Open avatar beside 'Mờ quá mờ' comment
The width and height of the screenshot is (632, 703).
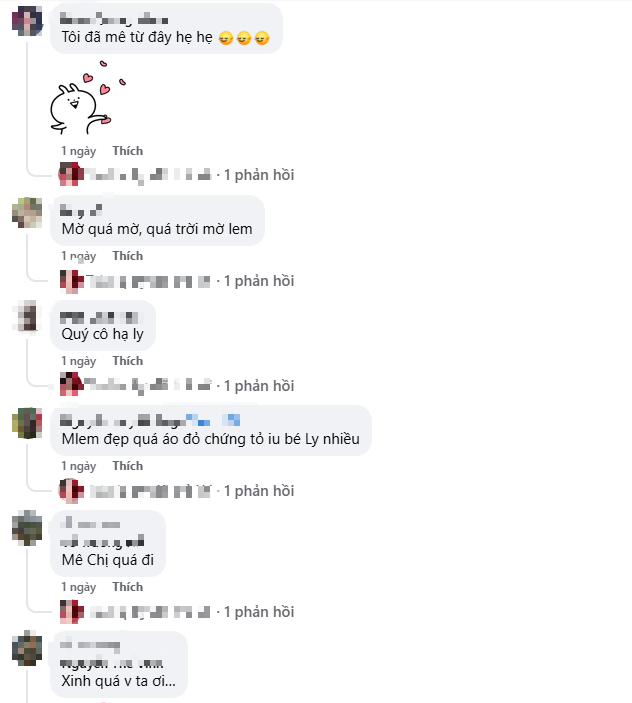coord(27,213)
